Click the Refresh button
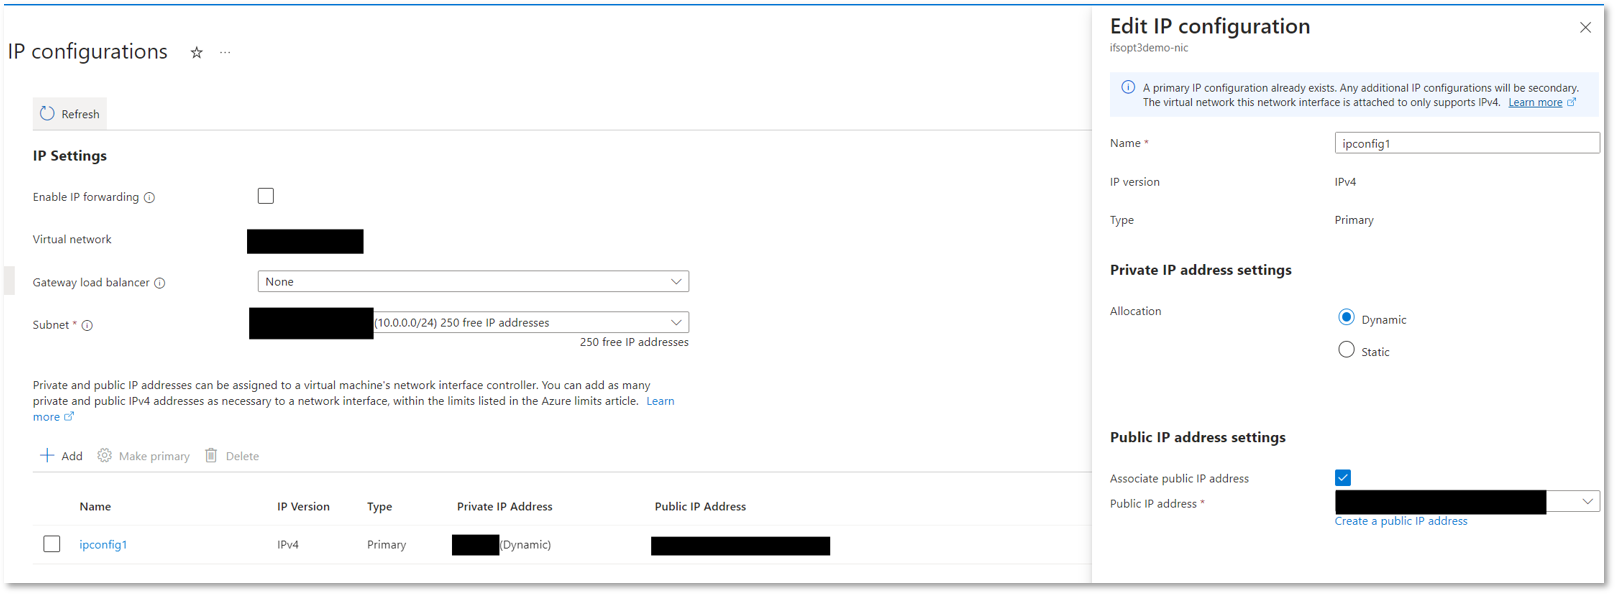Viewport: 1615px width, 594px height. (x=69, y=114)
